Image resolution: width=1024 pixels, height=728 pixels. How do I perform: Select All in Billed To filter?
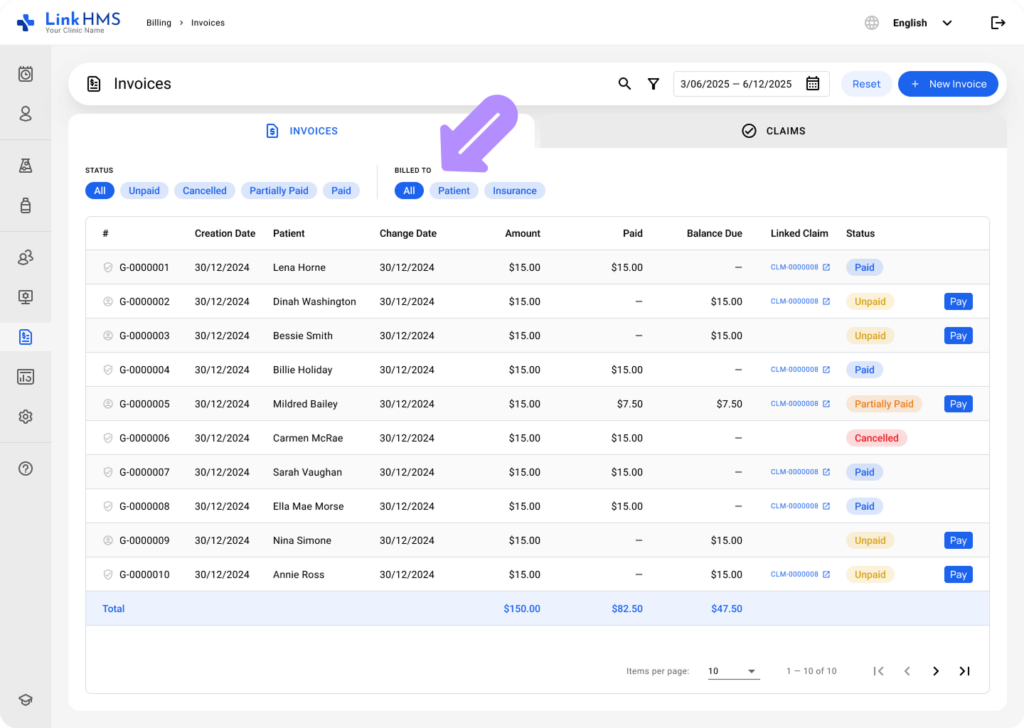coord(409,191)
